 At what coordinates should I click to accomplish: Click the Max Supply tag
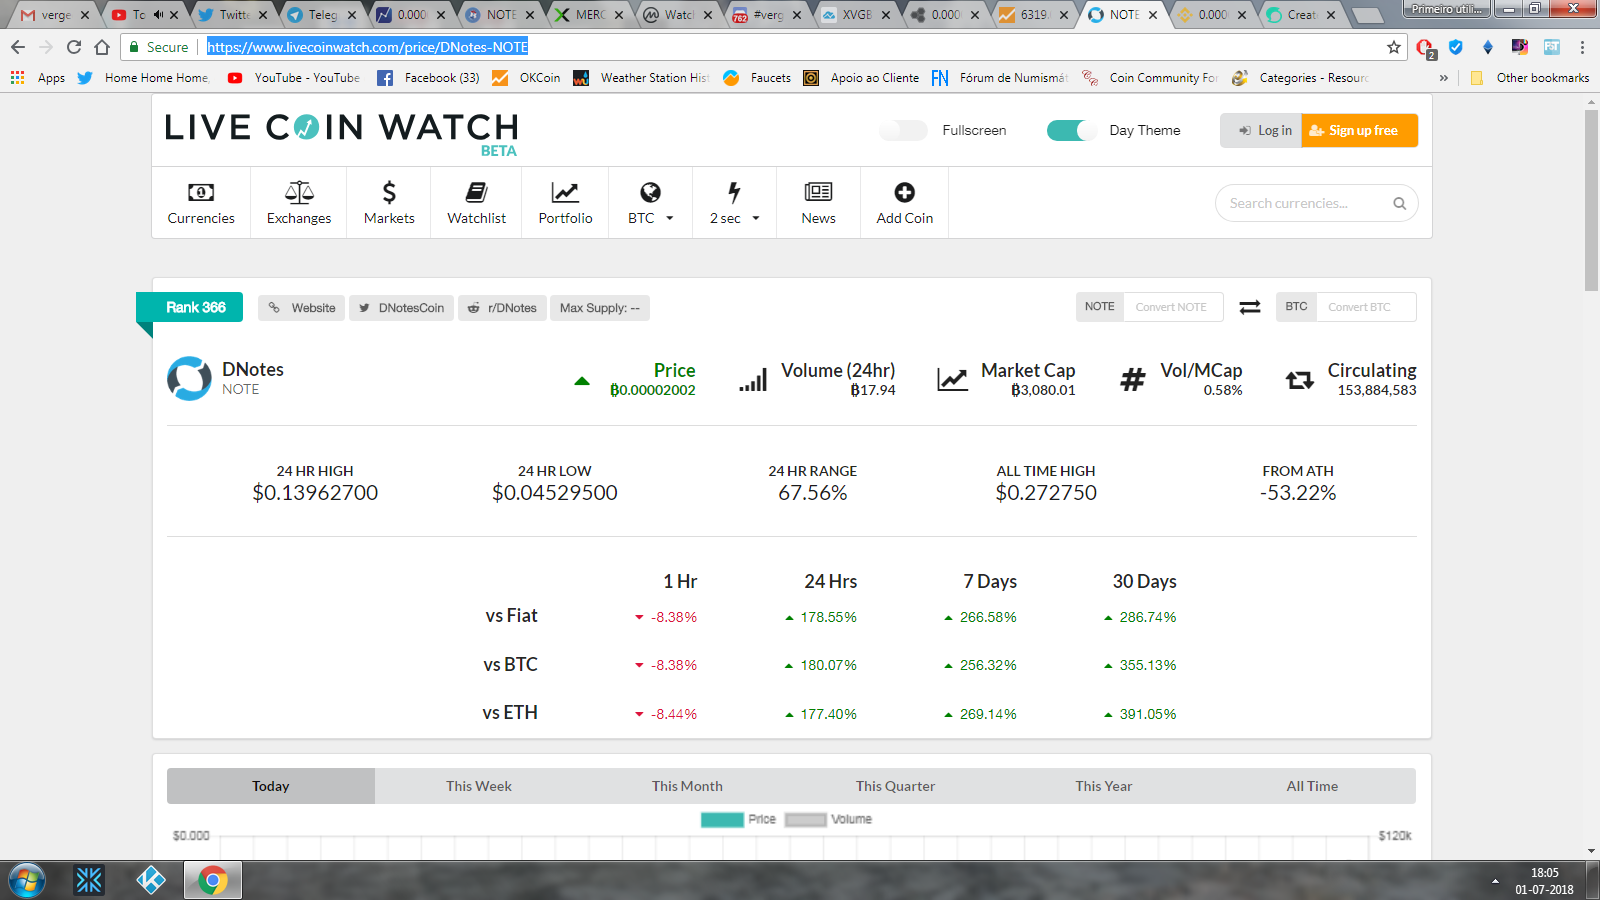[x=600, y=308]
